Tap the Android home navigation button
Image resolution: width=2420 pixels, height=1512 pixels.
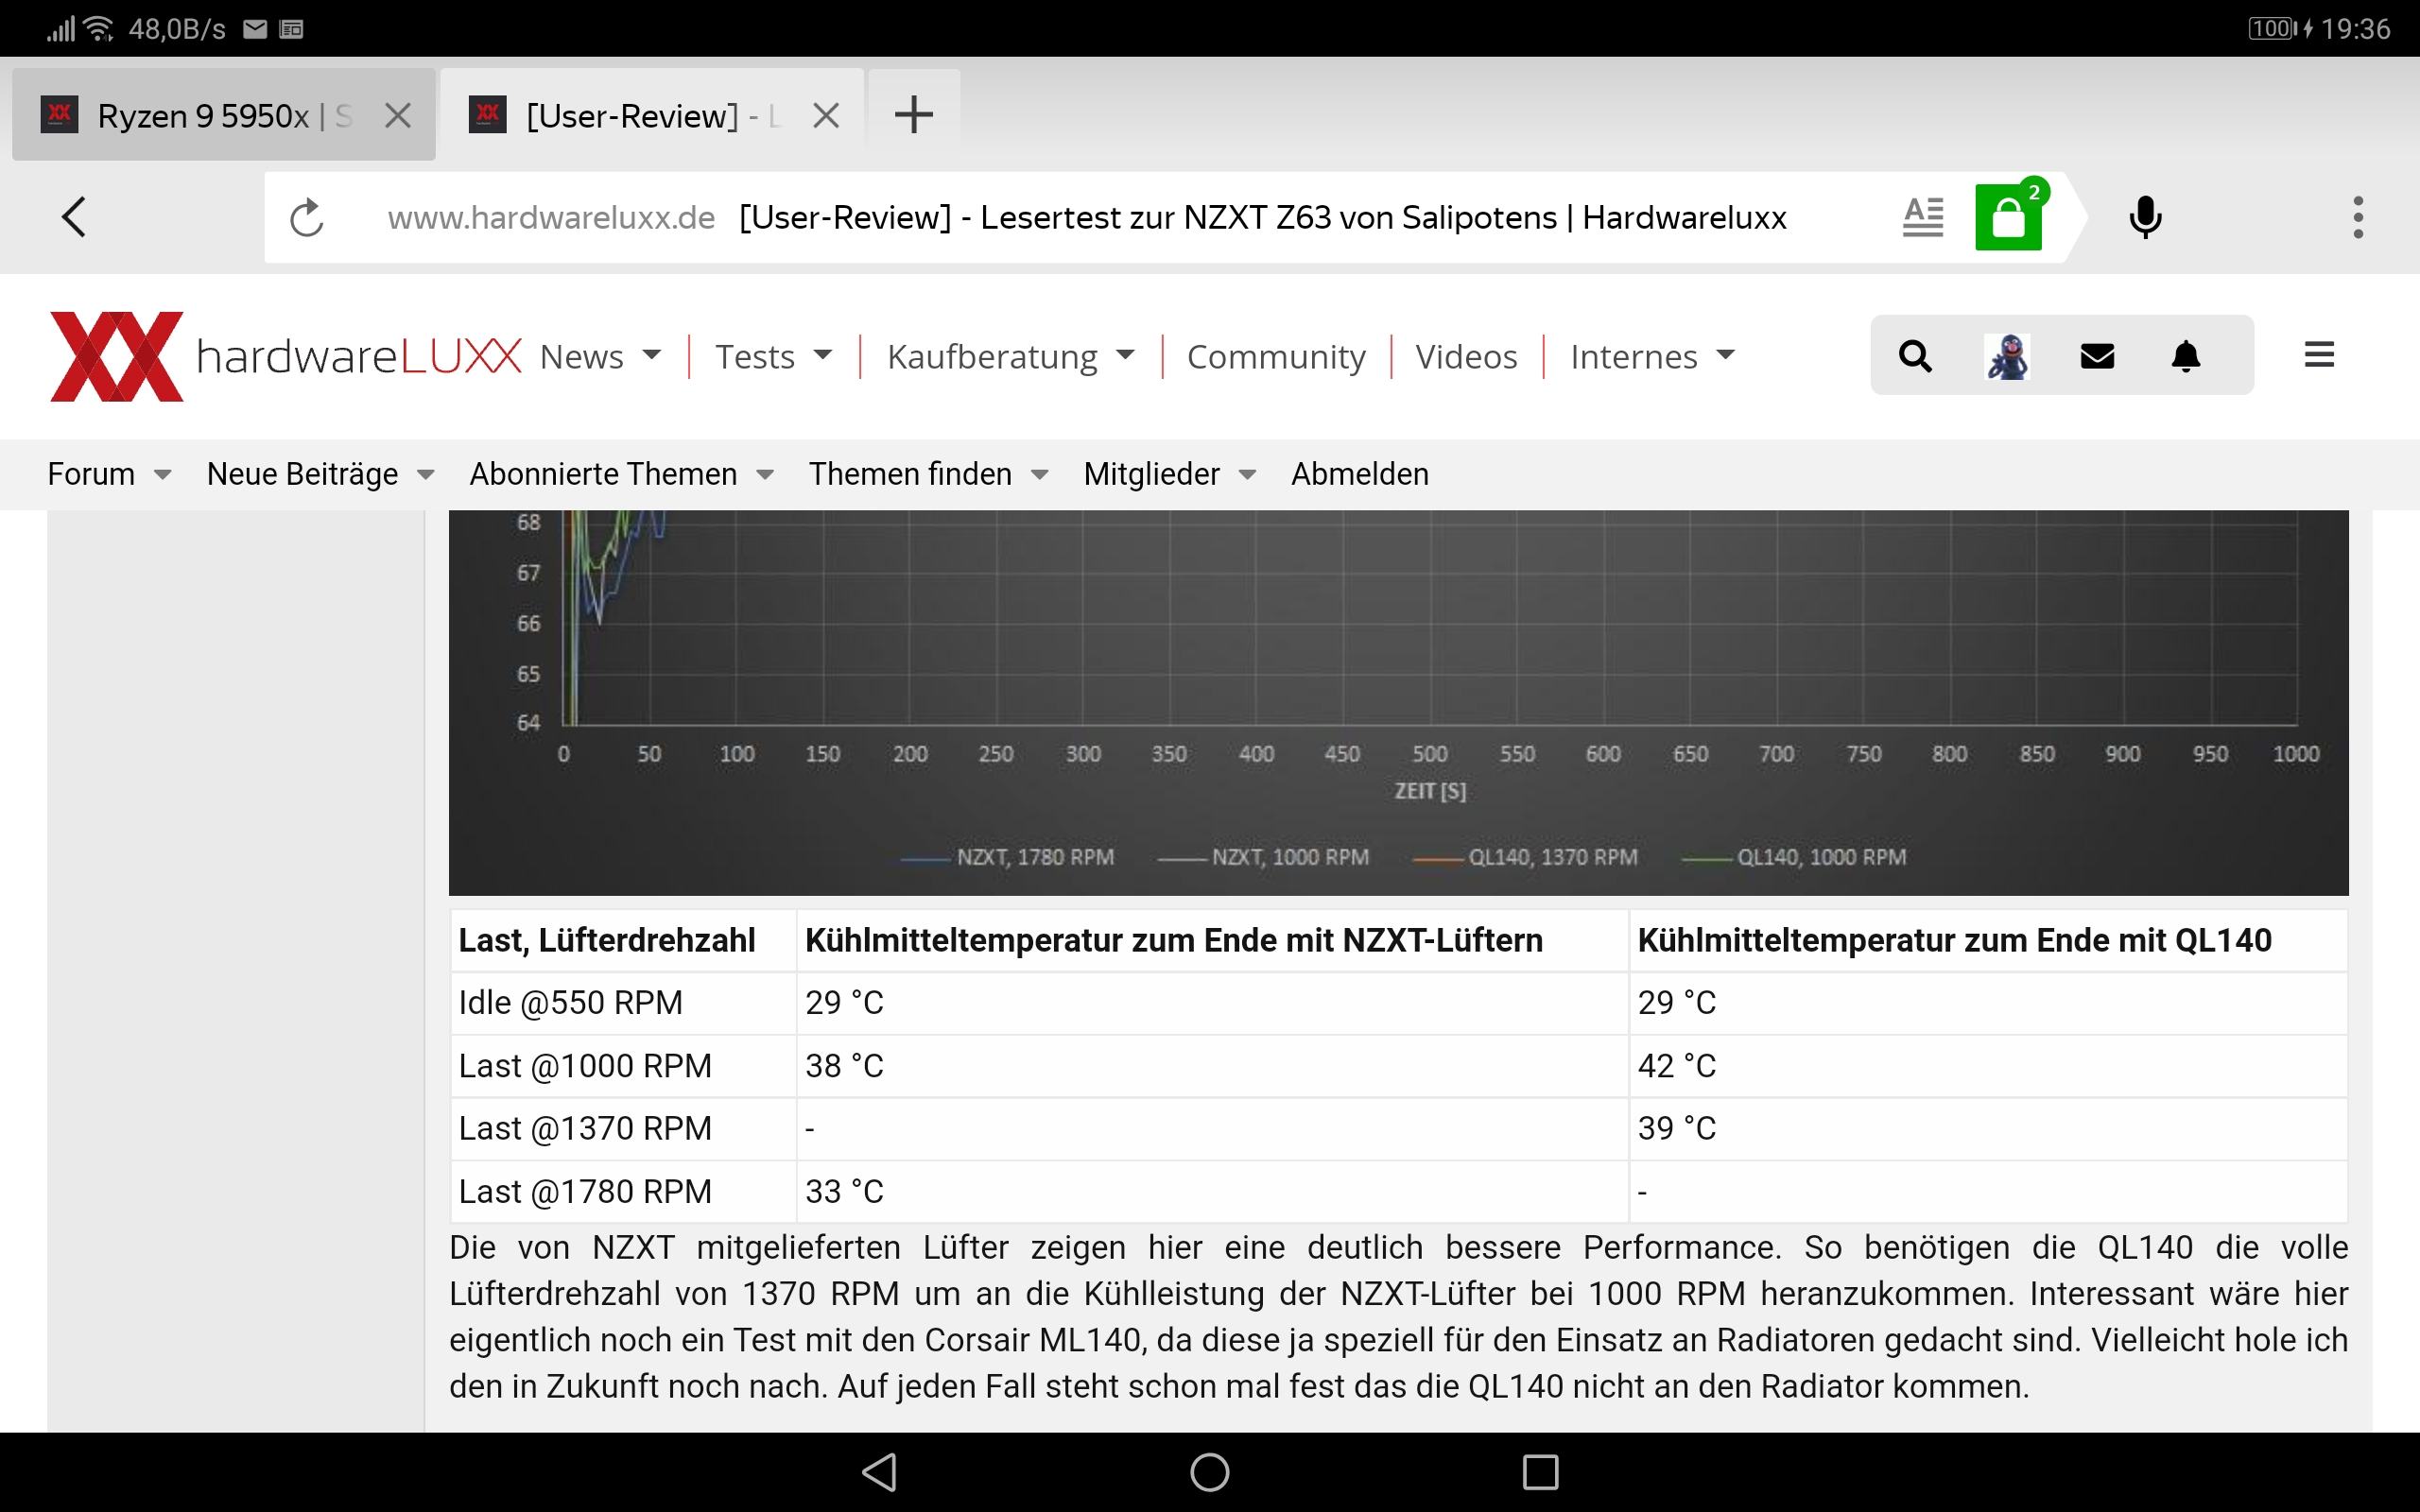(1210, 1472)
